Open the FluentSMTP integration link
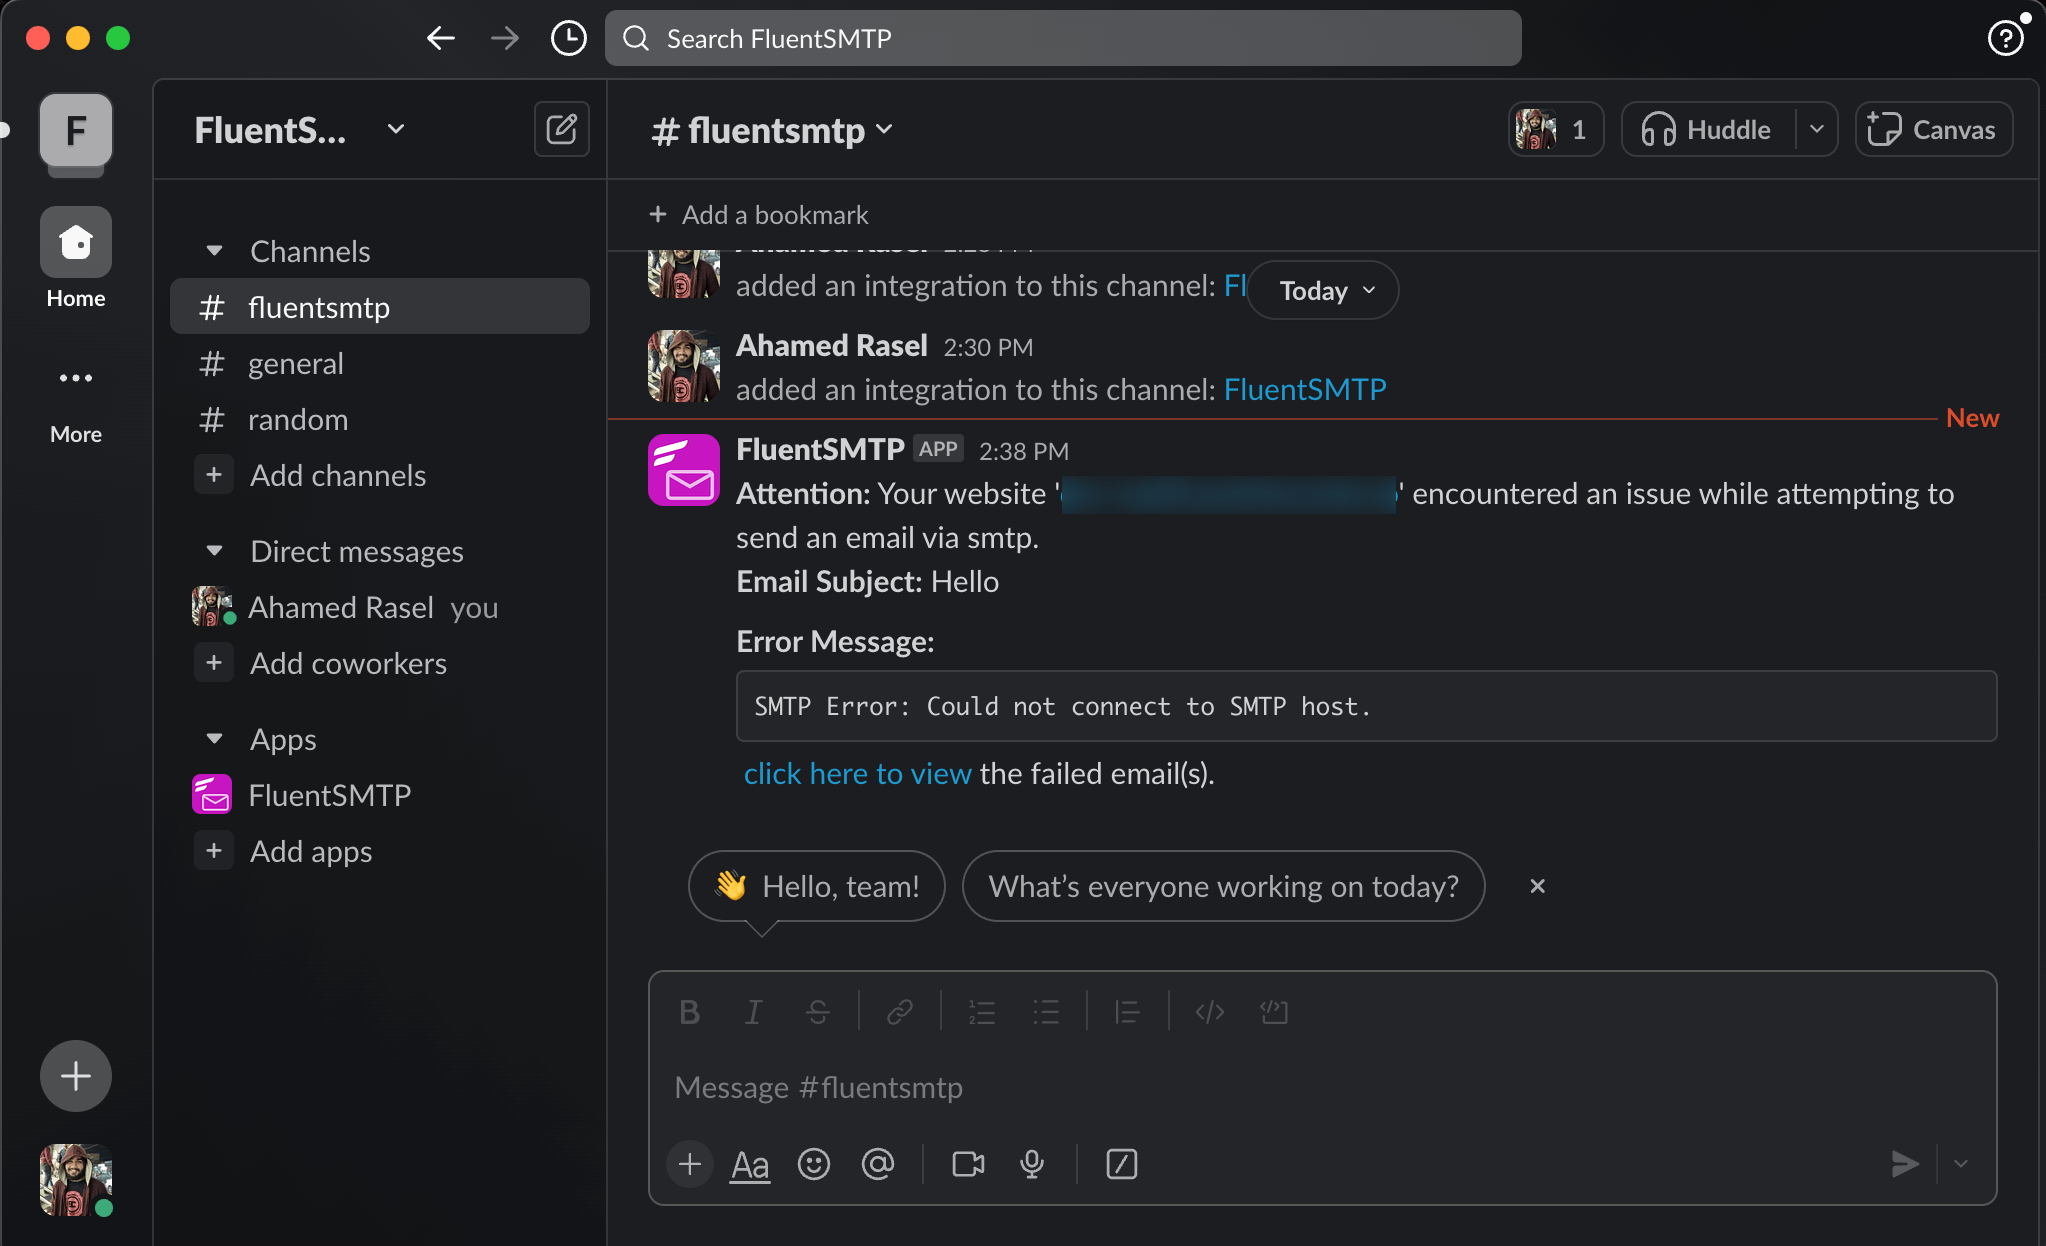Screen dimensions: 2046x1246 tap(1305, 389)
